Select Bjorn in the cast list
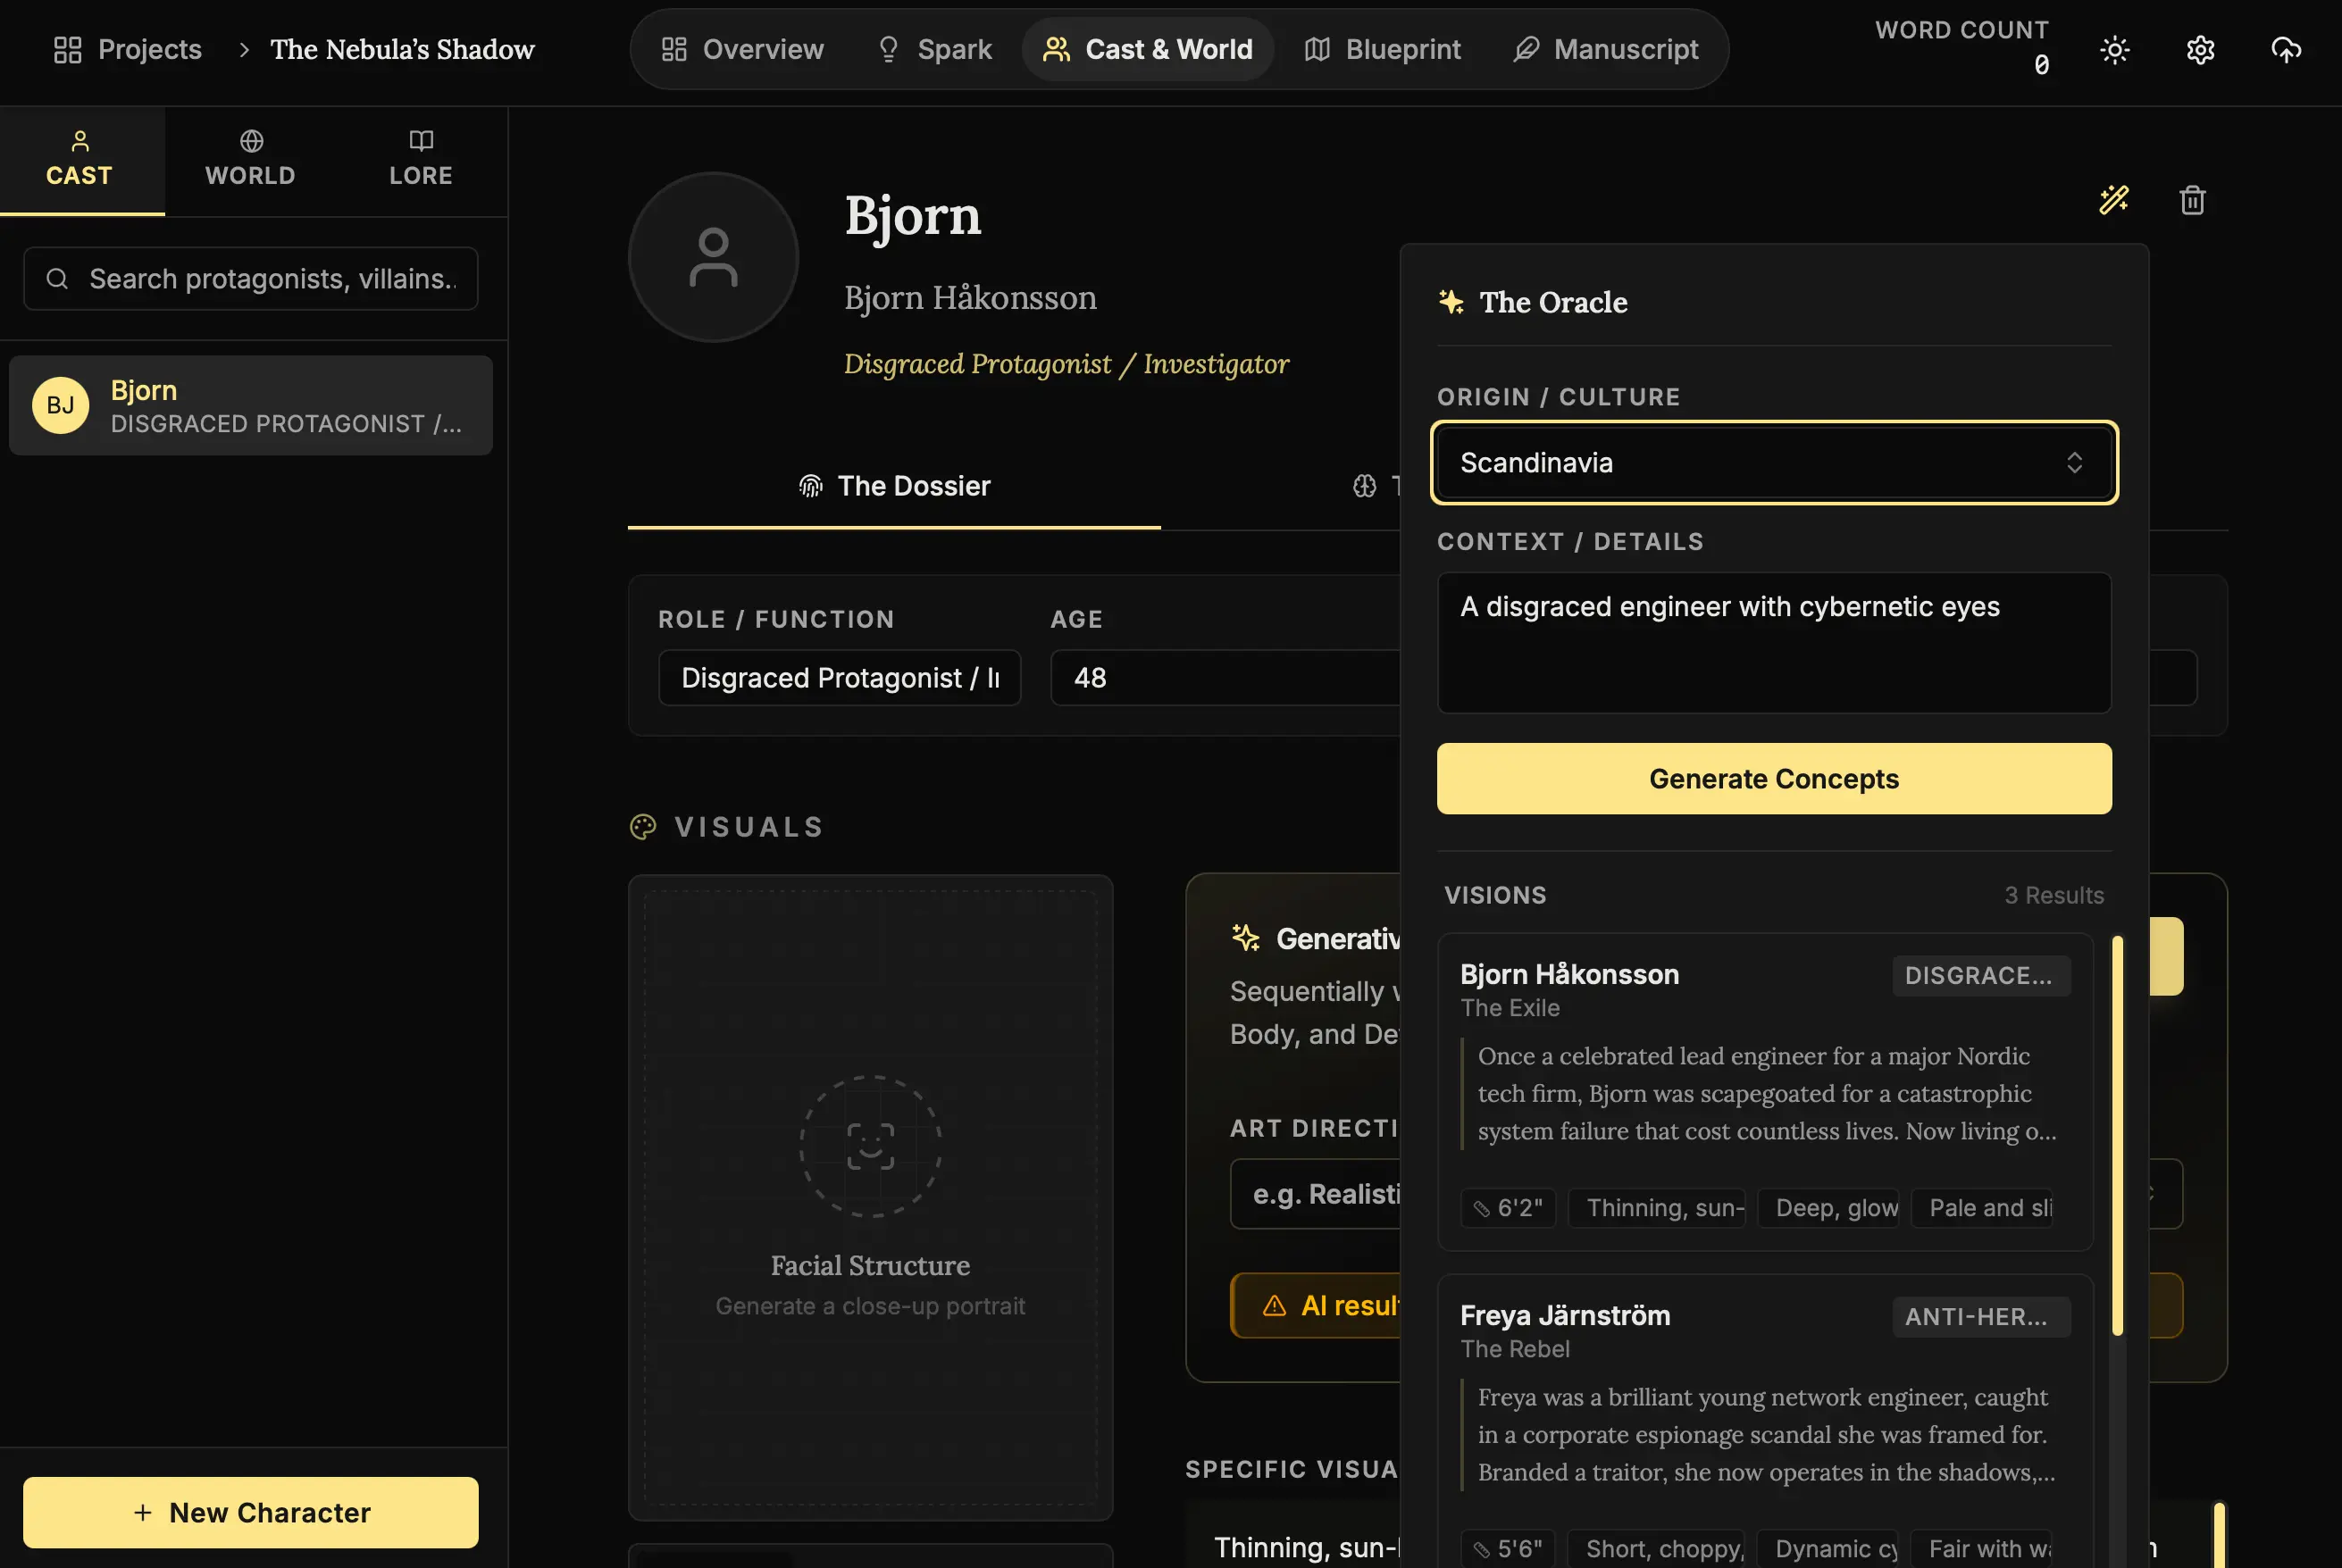The image size is (2342, 1568). 250,406
